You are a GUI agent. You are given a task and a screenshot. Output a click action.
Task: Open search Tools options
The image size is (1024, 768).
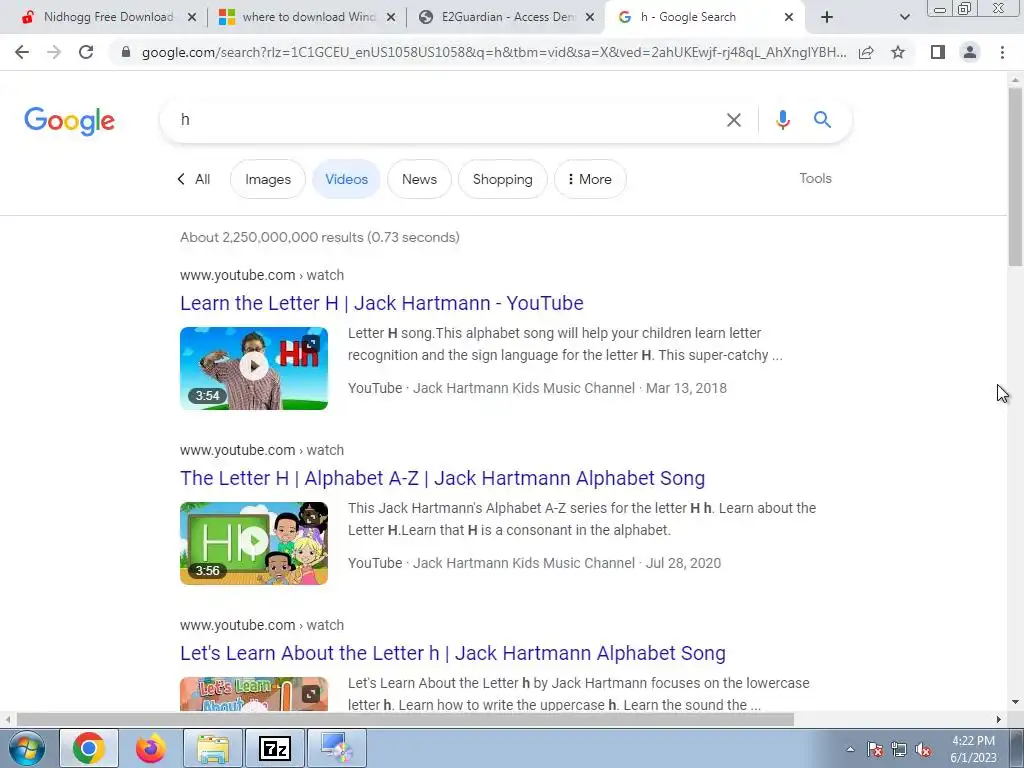tap(815, 178)
